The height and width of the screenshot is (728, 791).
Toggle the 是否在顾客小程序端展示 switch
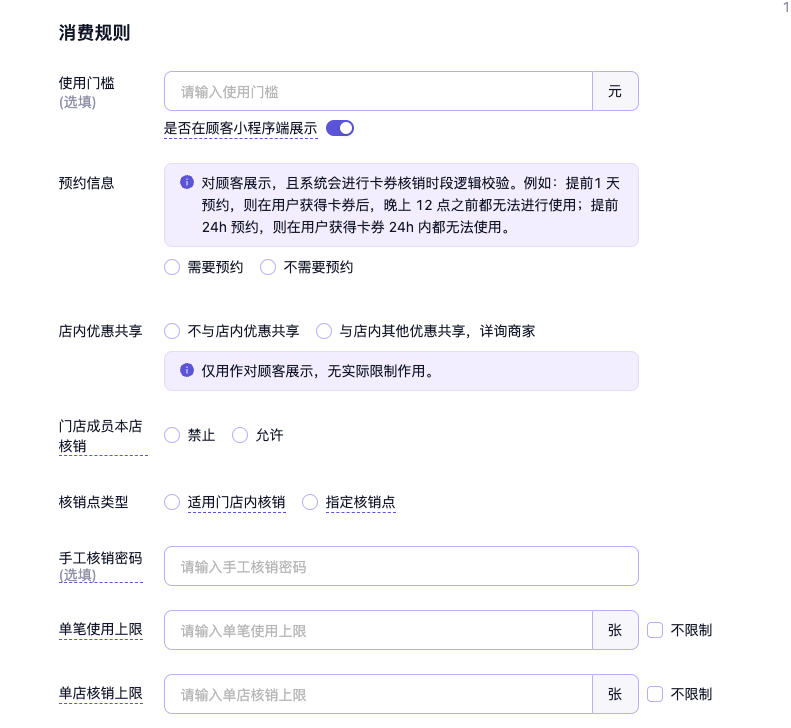340,128
